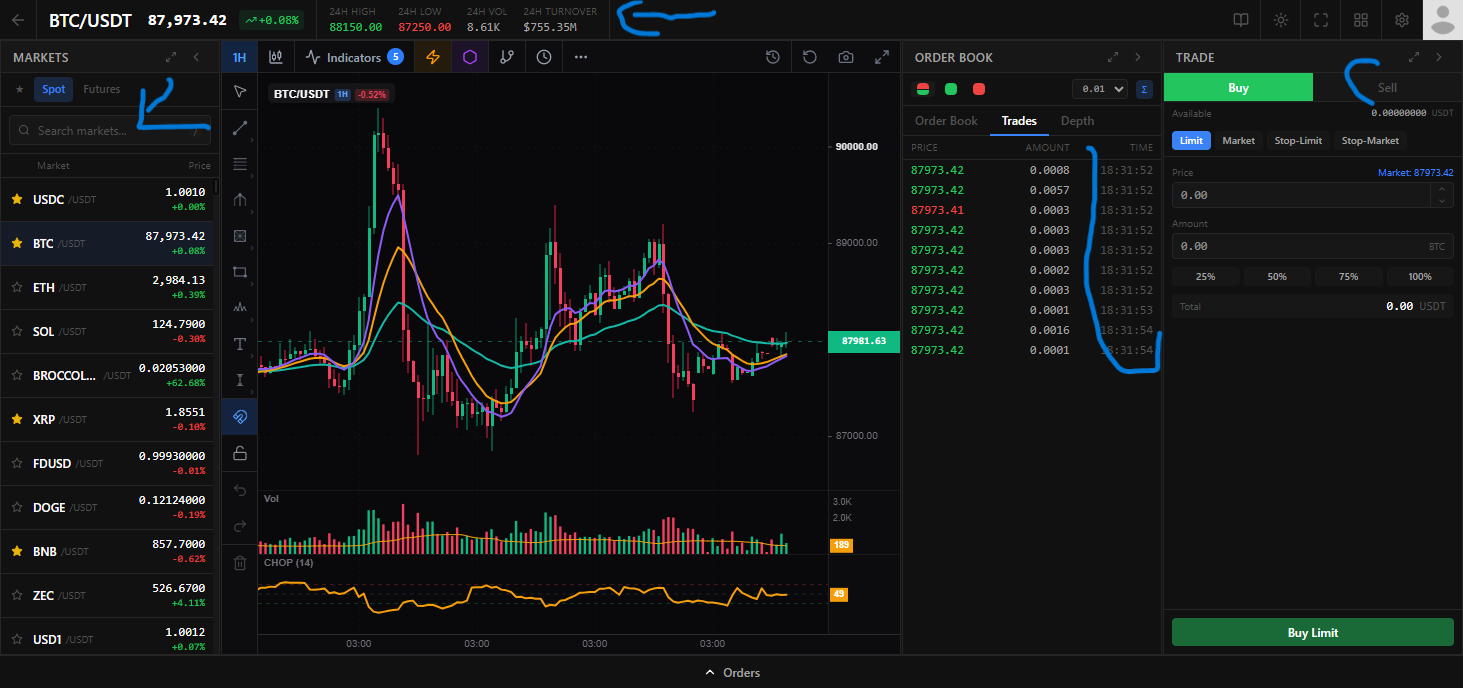1463x688 pixels.
Task: Click the history replay icon on chart
Action: 773,57
